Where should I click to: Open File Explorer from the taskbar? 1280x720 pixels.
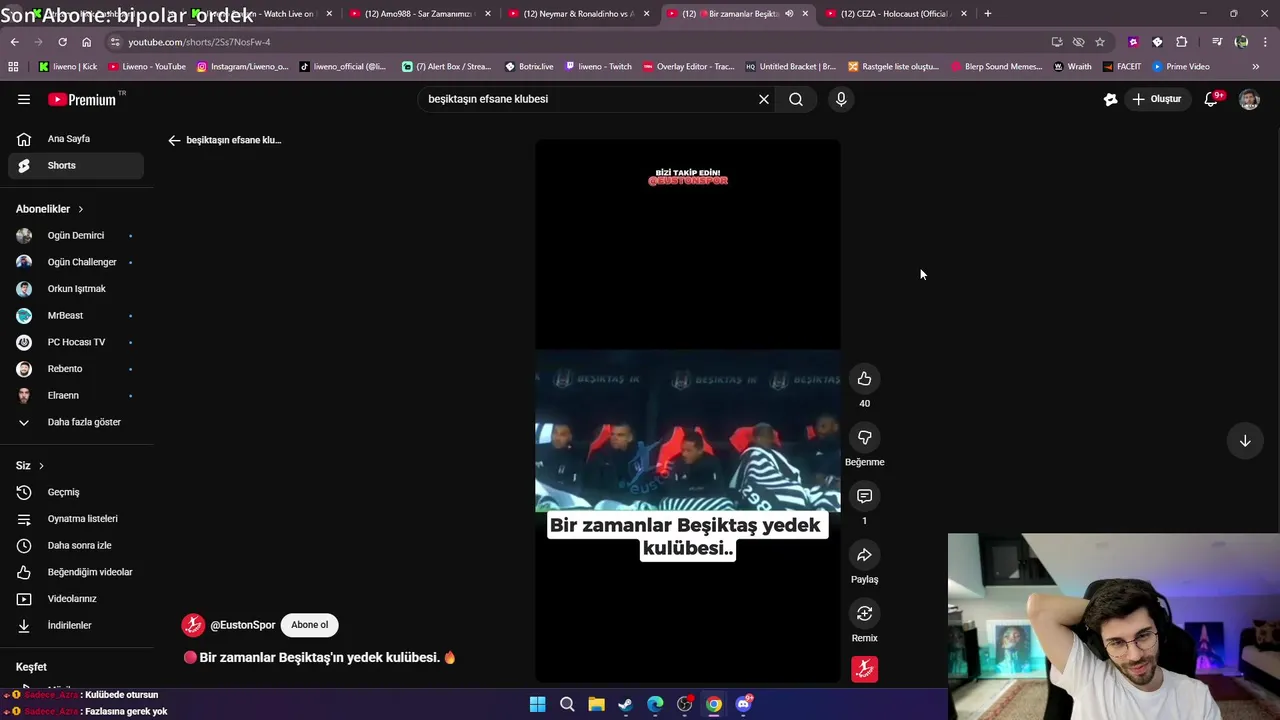[596, 704]
